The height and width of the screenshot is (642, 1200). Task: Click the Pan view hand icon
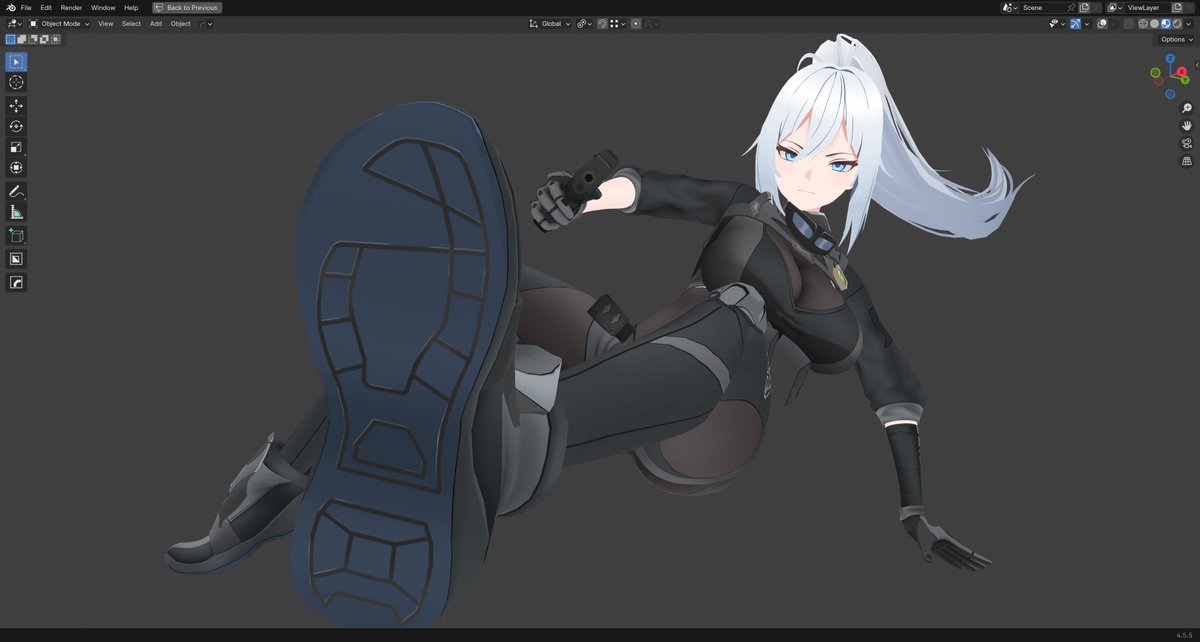pyautogui.click(x=1187, y=125)
